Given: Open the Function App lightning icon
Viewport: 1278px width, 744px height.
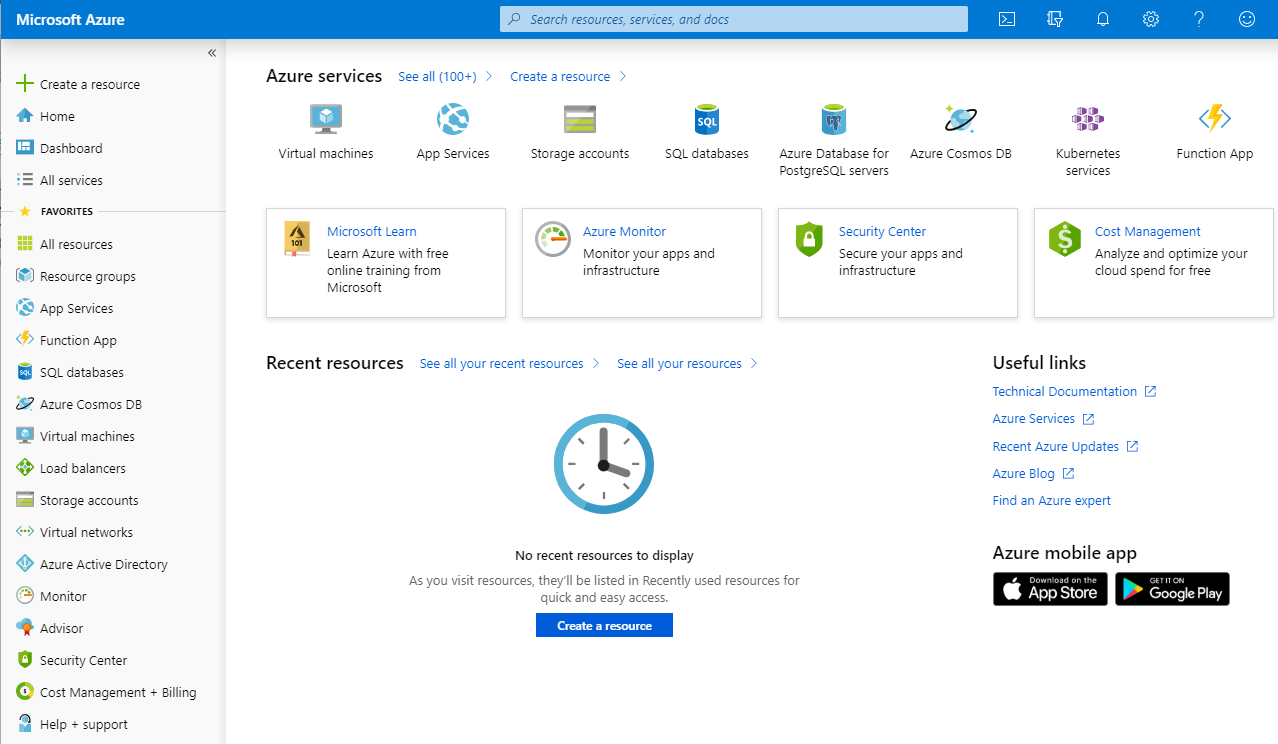Looking at the screenshot, I should [1214, 120].
